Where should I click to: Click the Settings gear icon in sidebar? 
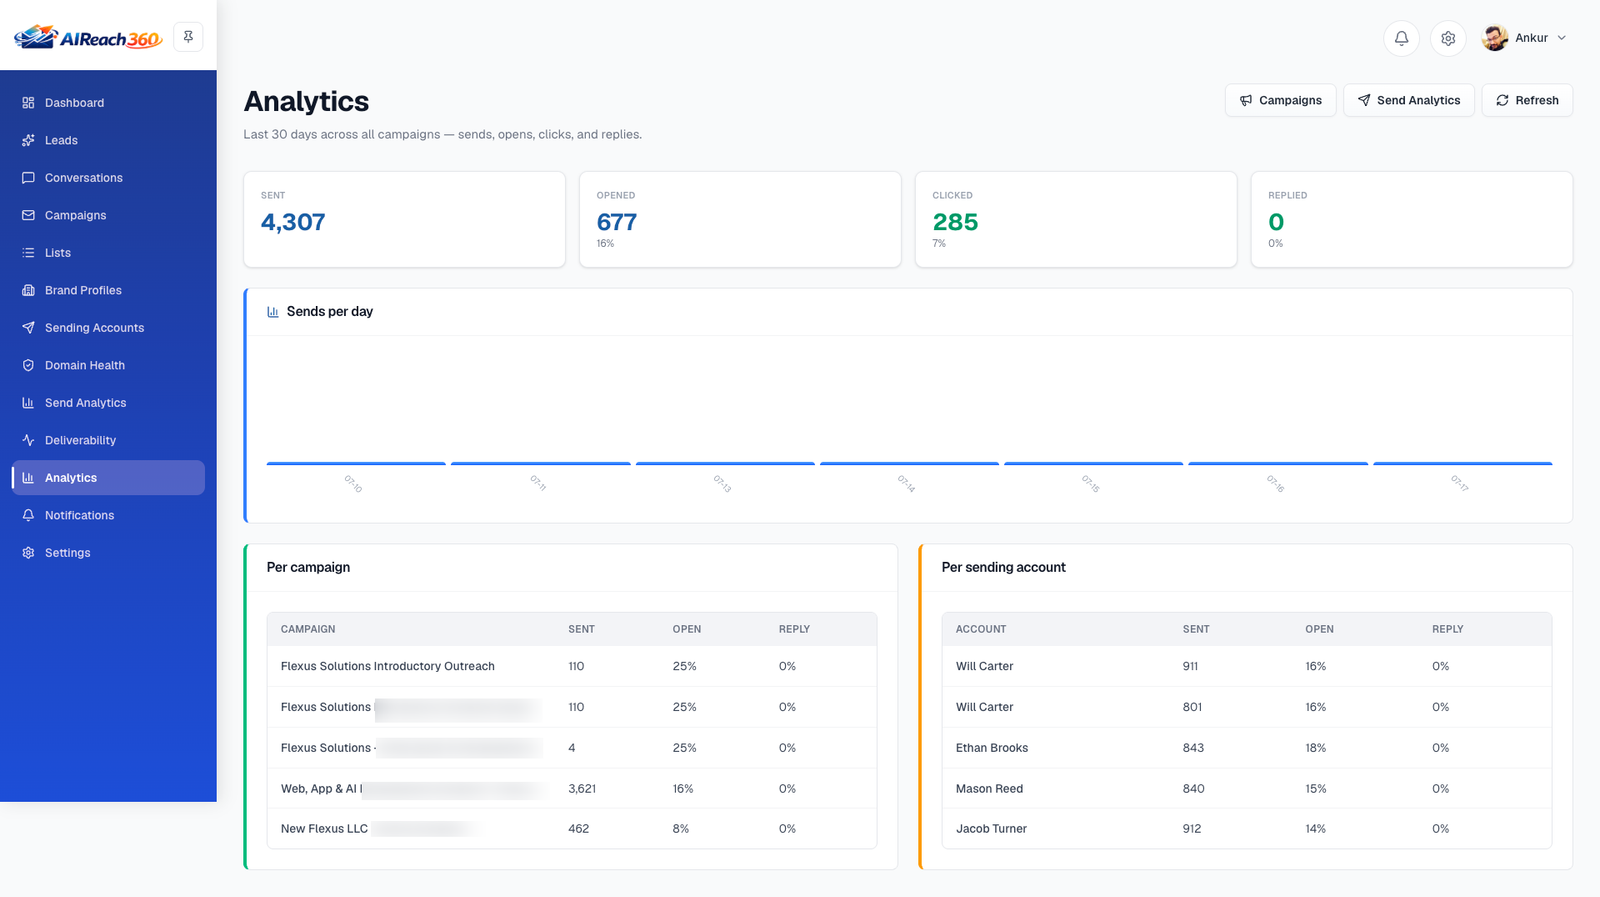[28, 553]
